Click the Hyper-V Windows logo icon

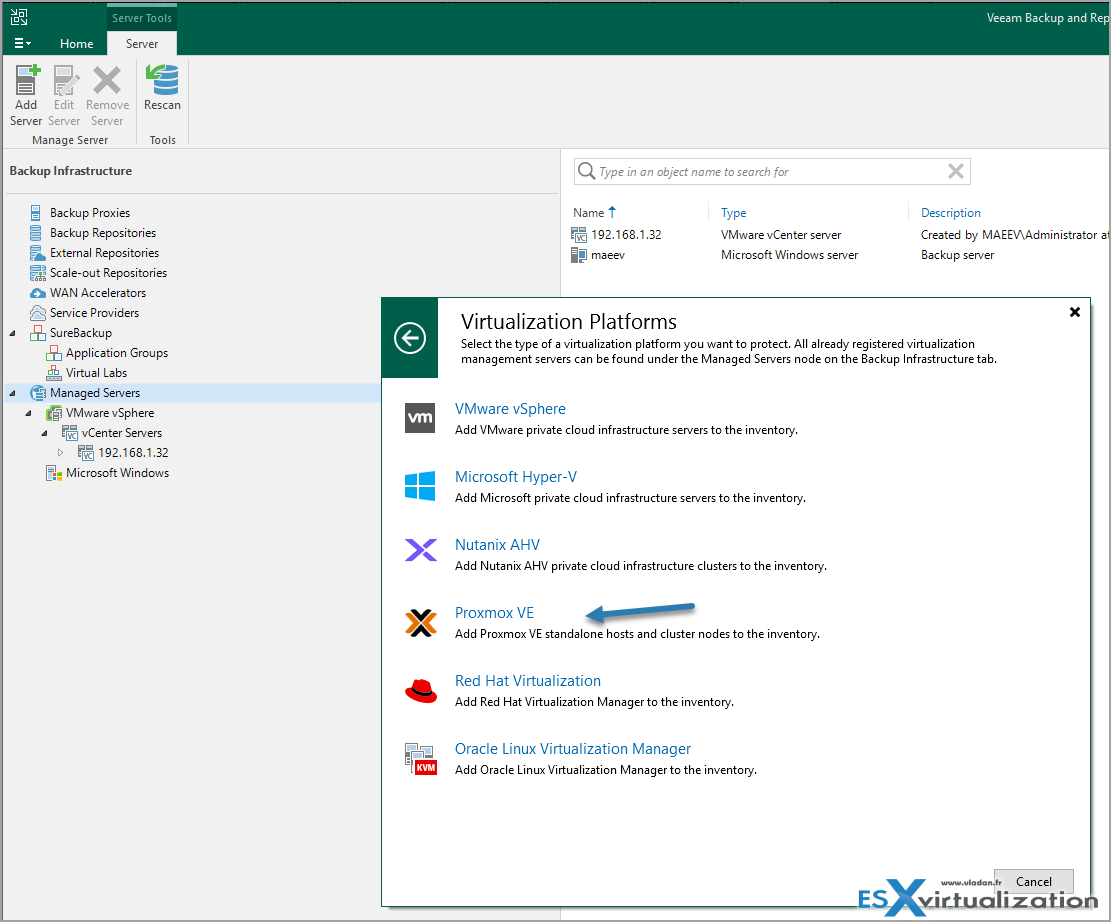point(420,486)
